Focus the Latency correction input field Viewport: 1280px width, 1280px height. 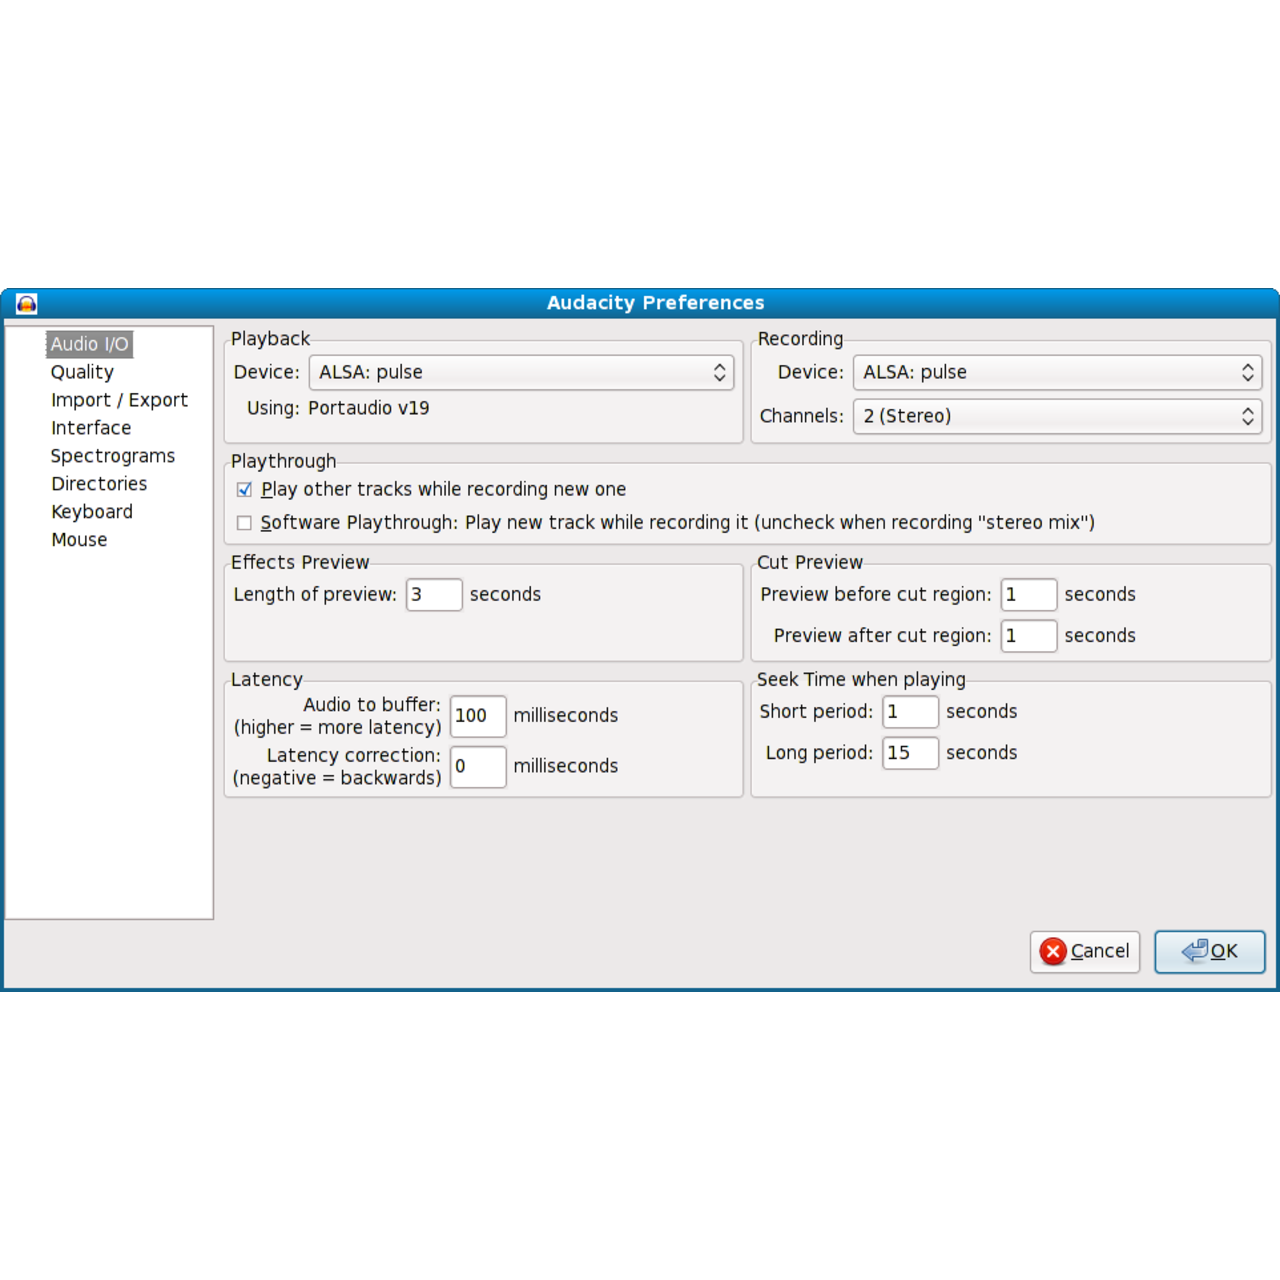[x=478, y=767]
